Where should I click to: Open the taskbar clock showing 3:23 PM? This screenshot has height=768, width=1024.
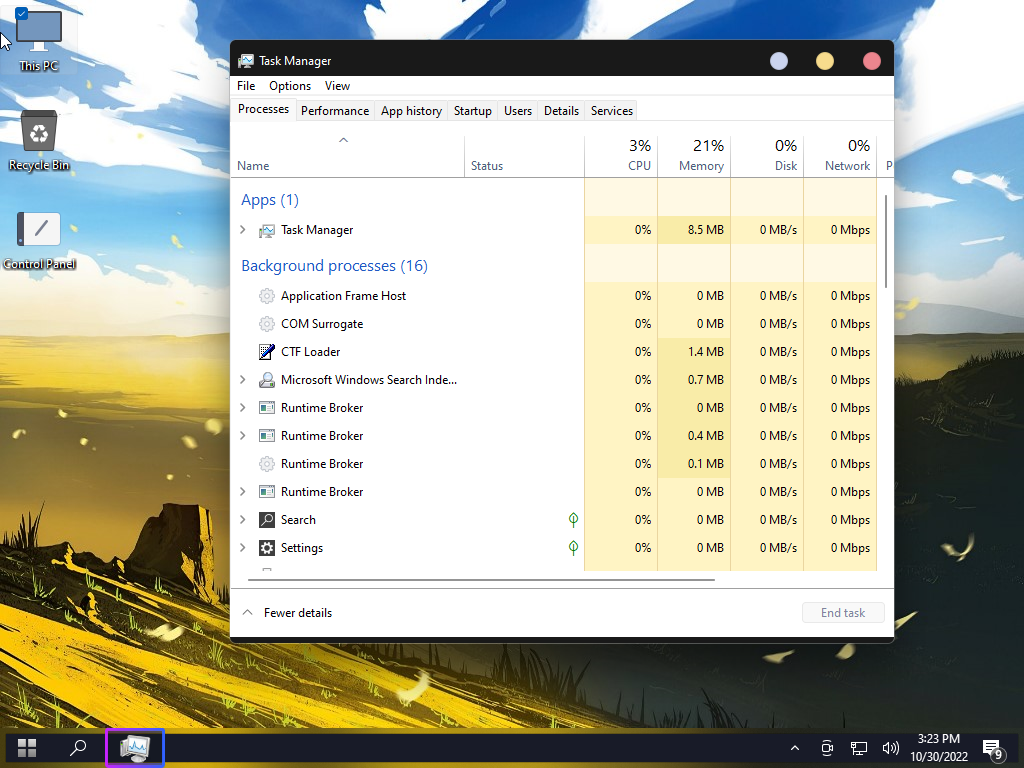pos(939,748)
